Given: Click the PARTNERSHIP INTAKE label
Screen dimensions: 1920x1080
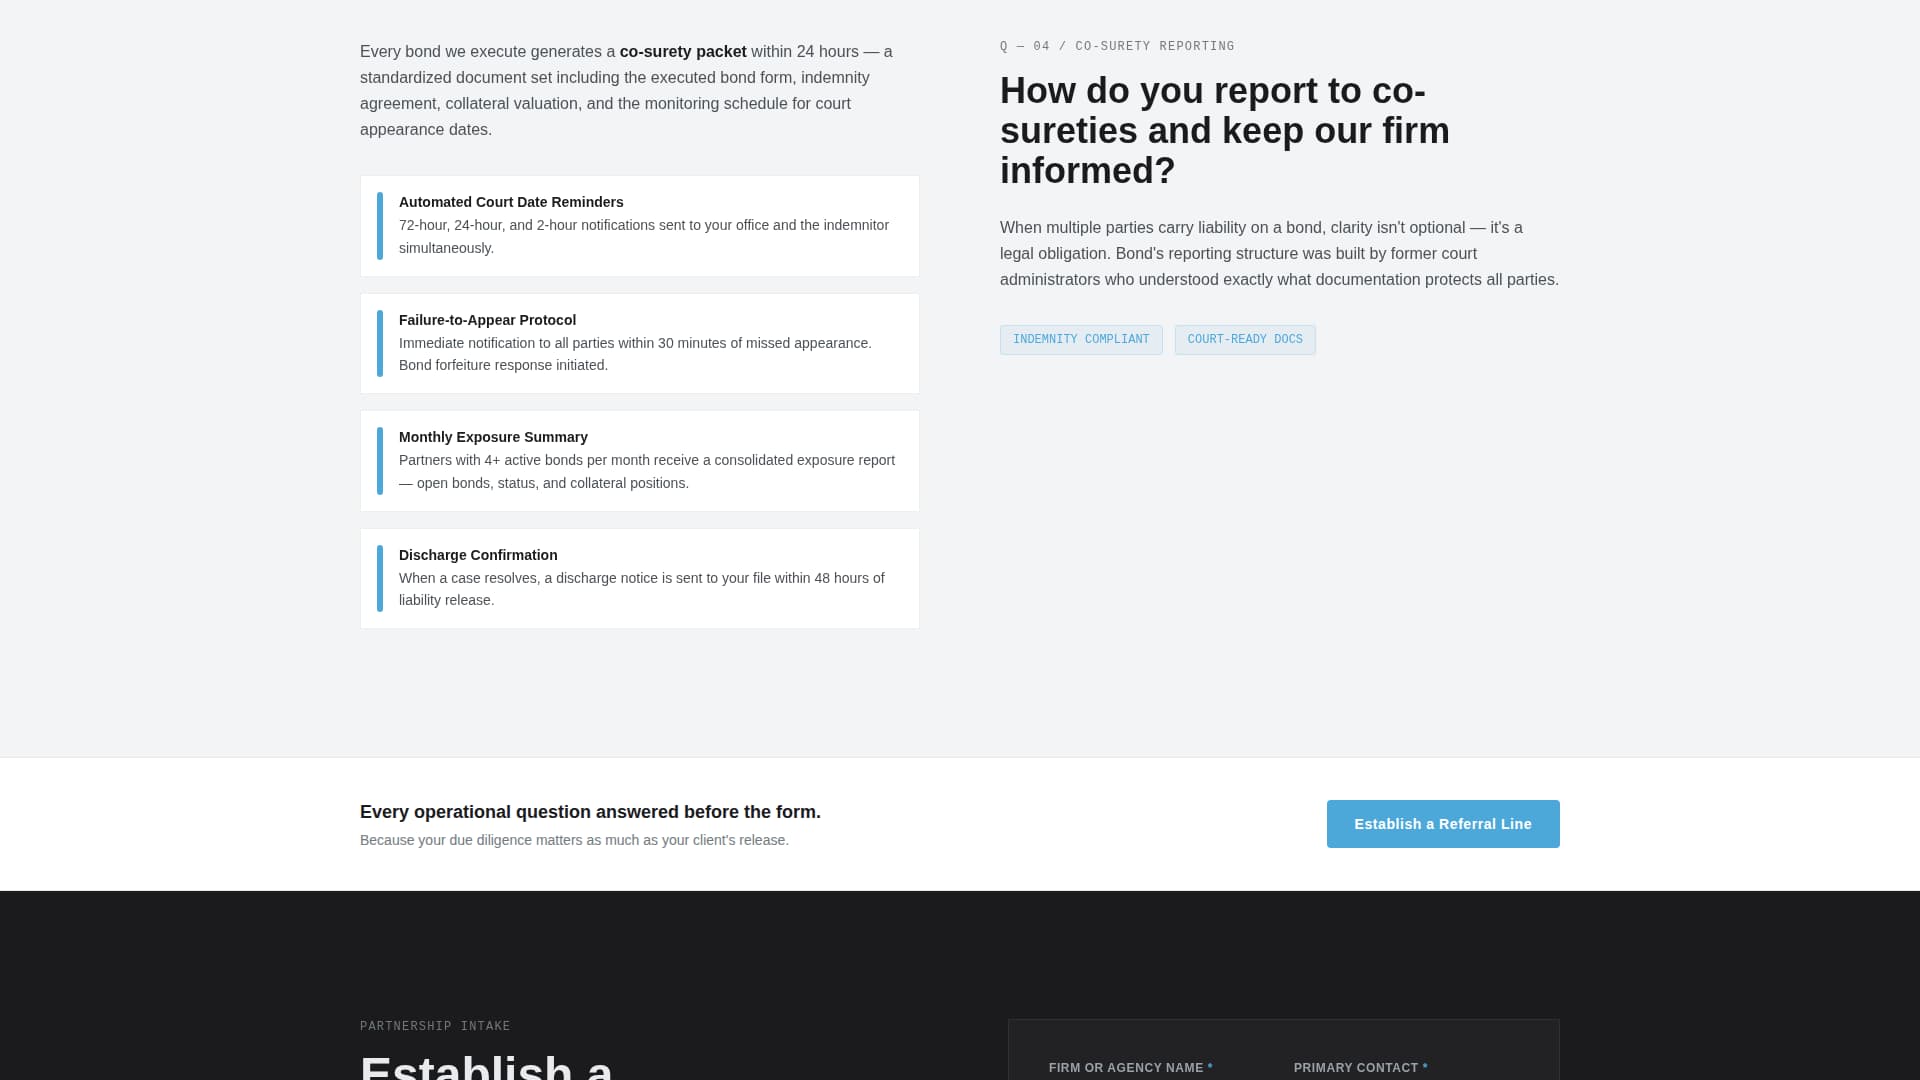Looking at the screenshot, I should coord(435,1027).
